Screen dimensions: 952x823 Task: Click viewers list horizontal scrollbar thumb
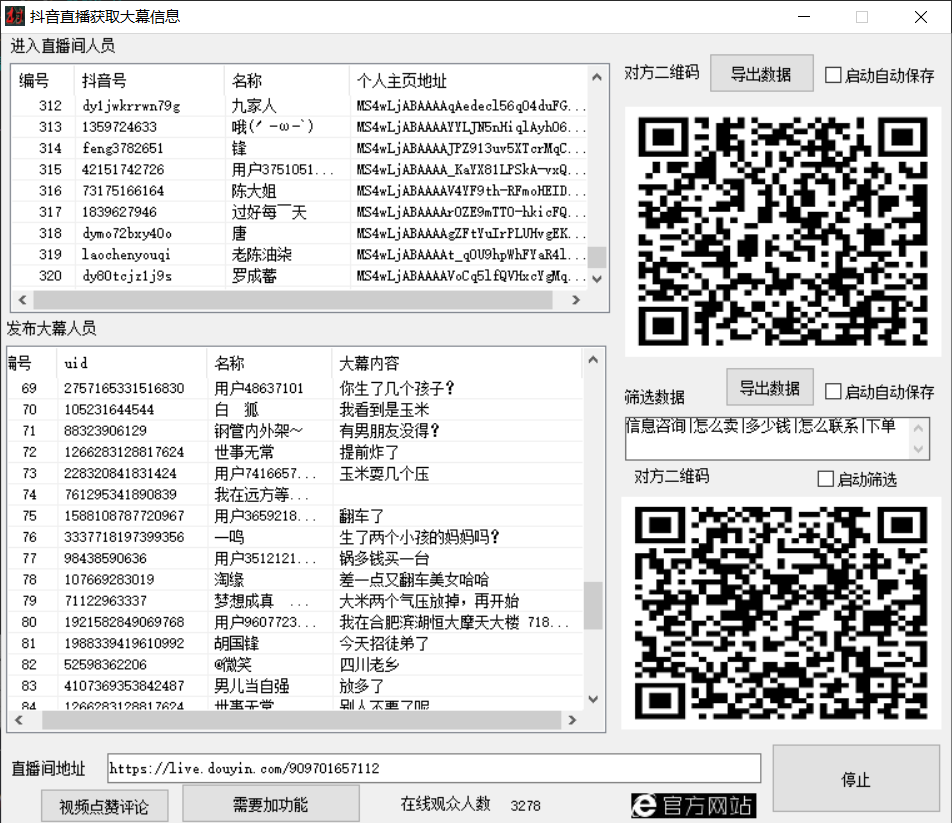[x=293, y=300]
